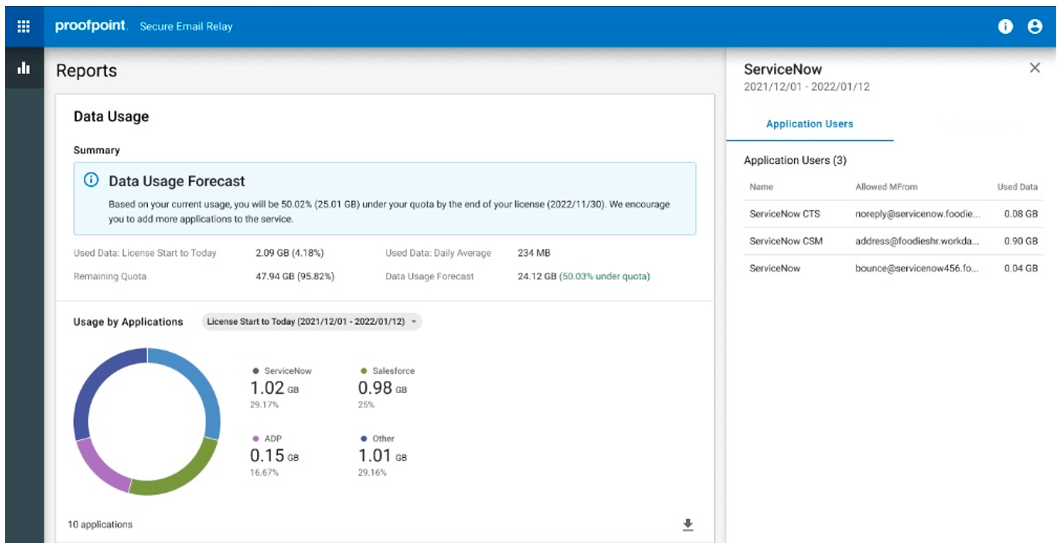Click the 50.03% under quota text

605,276
